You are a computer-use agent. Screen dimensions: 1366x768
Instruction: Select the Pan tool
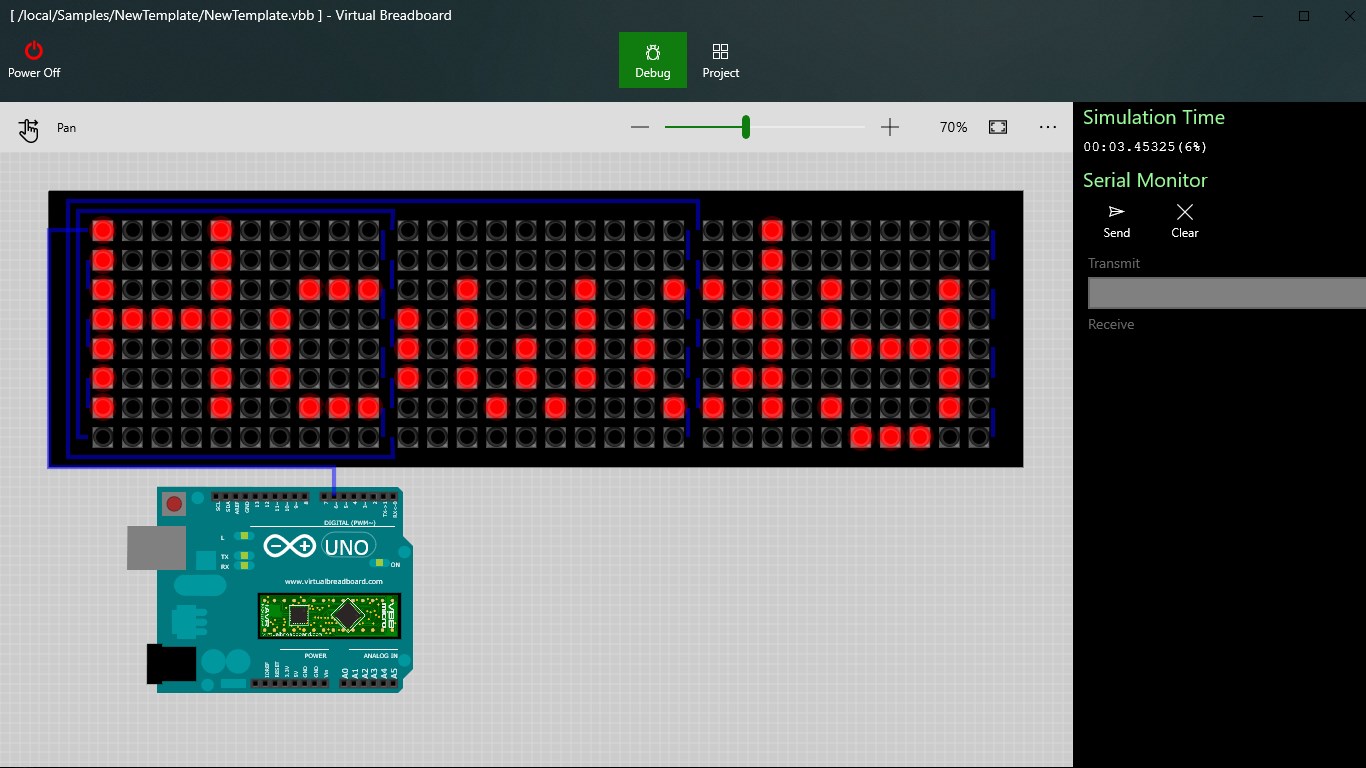click(x=28, y=127)
